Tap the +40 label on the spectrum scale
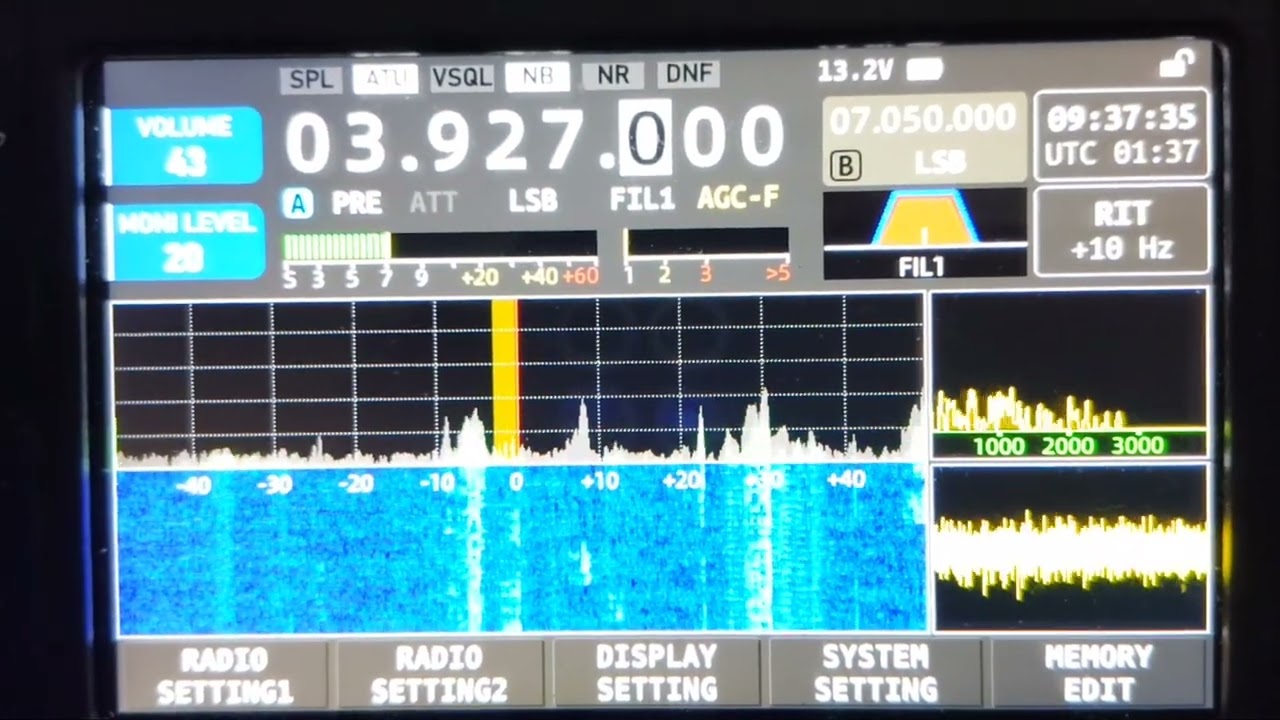This screenshot has width=1280, height=720. pos(845,479)
